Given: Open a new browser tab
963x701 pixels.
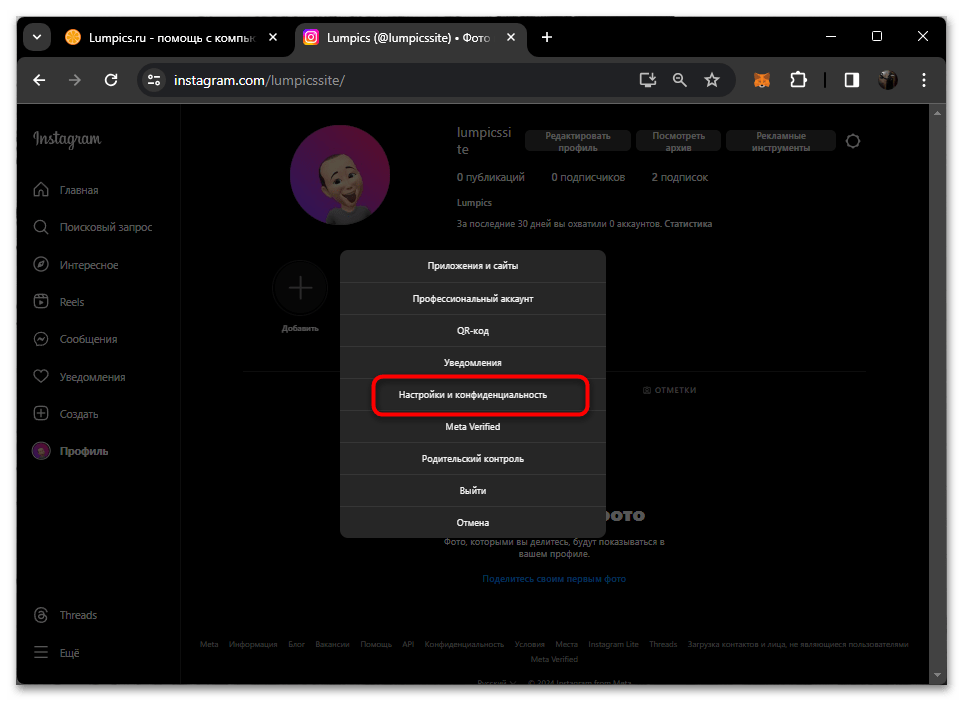Looking at the screenshot, I should (x=547, y=37).
